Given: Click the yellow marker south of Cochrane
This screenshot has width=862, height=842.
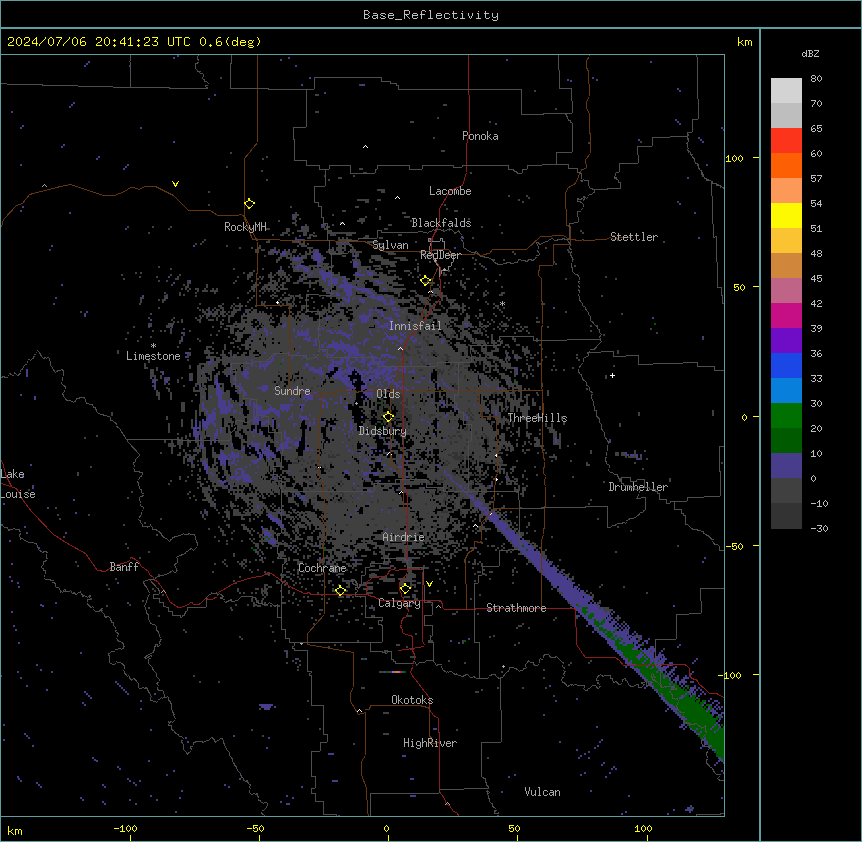Looking at the screenshot, I should (x=341, y=591).
